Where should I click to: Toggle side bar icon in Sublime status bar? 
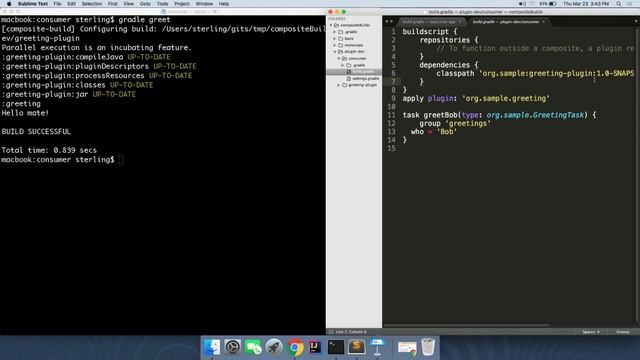pos(331,332)
